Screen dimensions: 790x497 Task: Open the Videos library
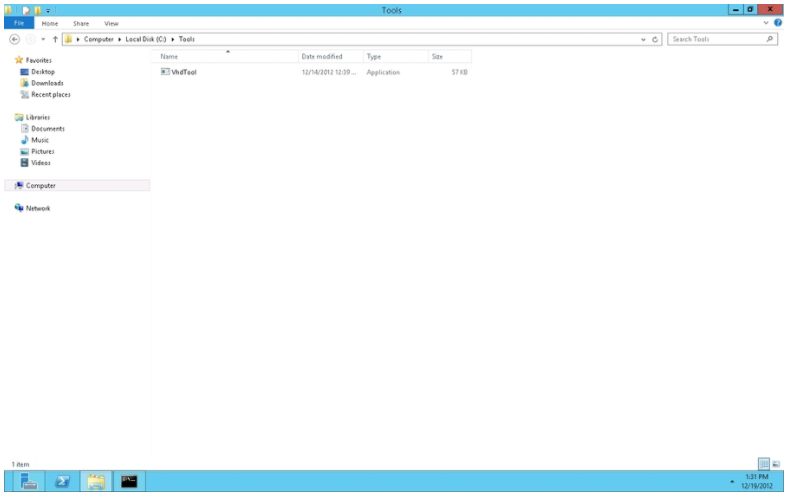[x=41, y=163]
